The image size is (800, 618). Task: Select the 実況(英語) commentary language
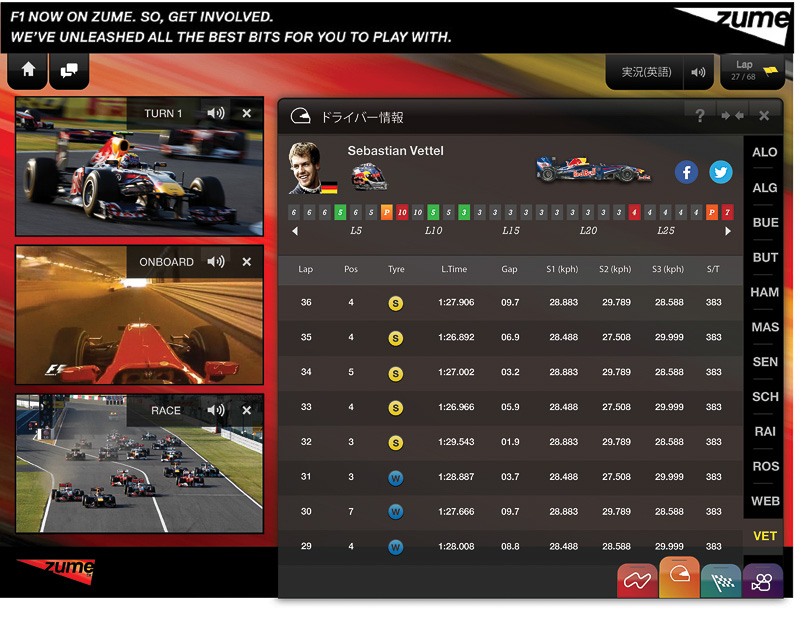646,72
